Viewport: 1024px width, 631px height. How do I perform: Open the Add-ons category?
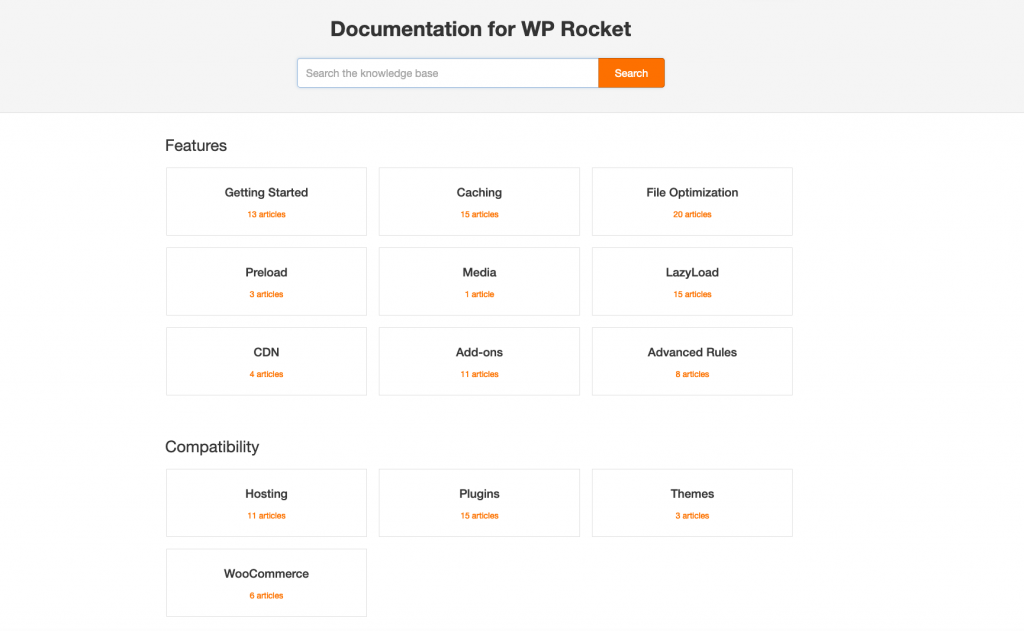coord(479,352)
